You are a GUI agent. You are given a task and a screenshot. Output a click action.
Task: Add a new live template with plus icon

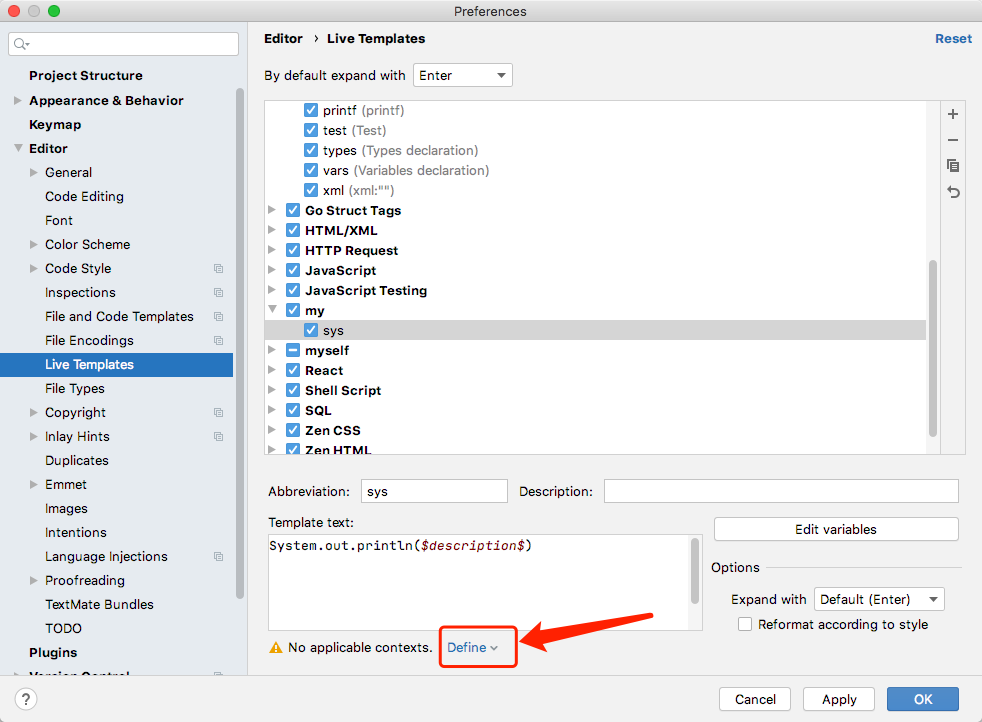(x=953, y=114)
